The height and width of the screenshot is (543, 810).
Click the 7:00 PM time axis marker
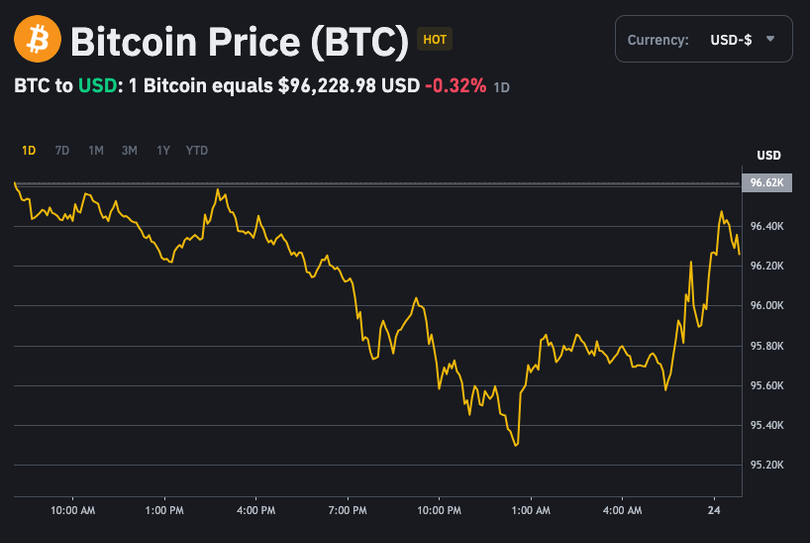coord(347,511)
